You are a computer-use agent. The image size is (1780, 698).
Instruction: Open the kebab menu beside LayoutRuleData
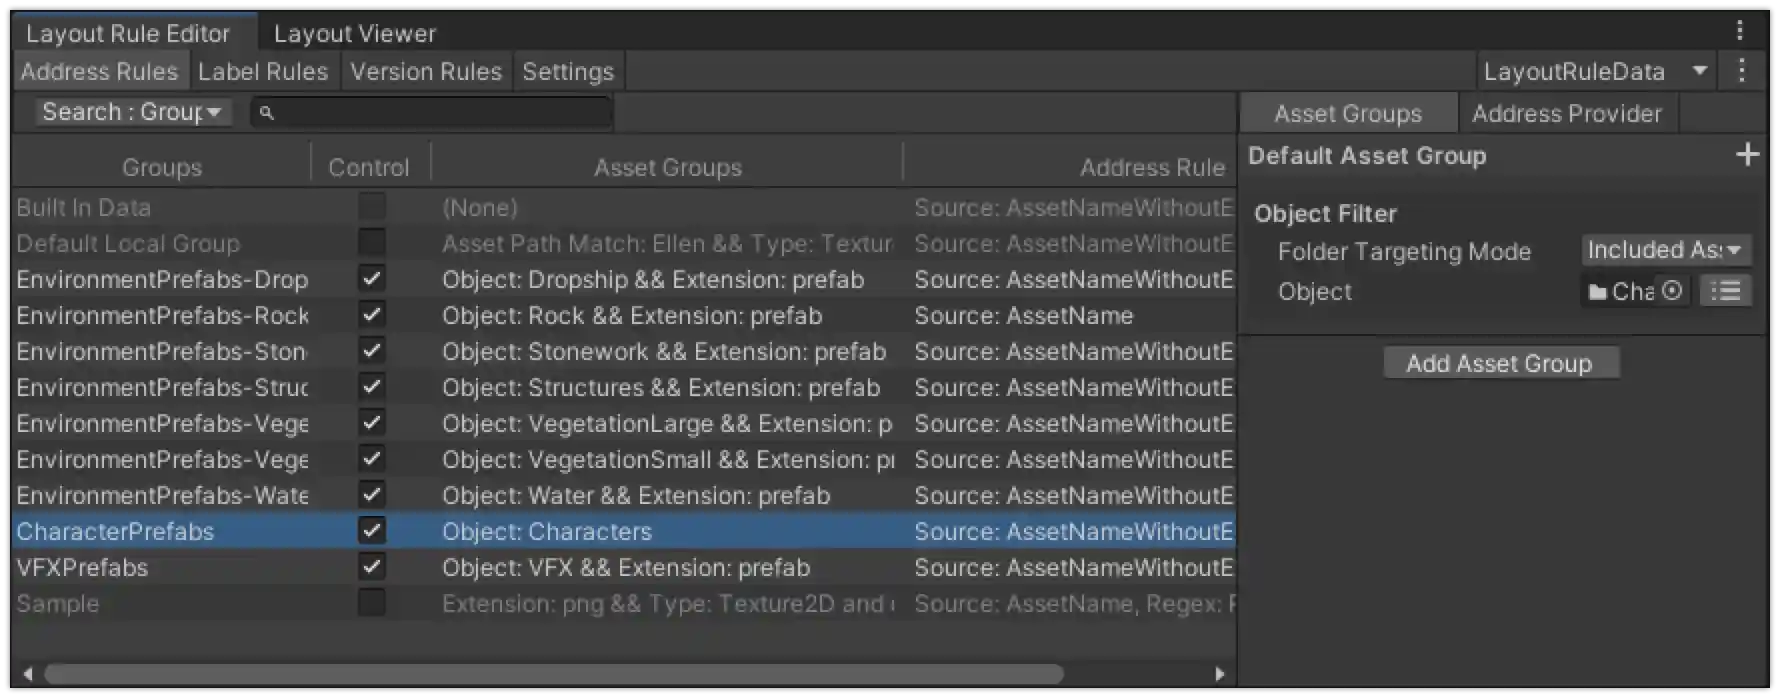click(x=1742, y=70)
